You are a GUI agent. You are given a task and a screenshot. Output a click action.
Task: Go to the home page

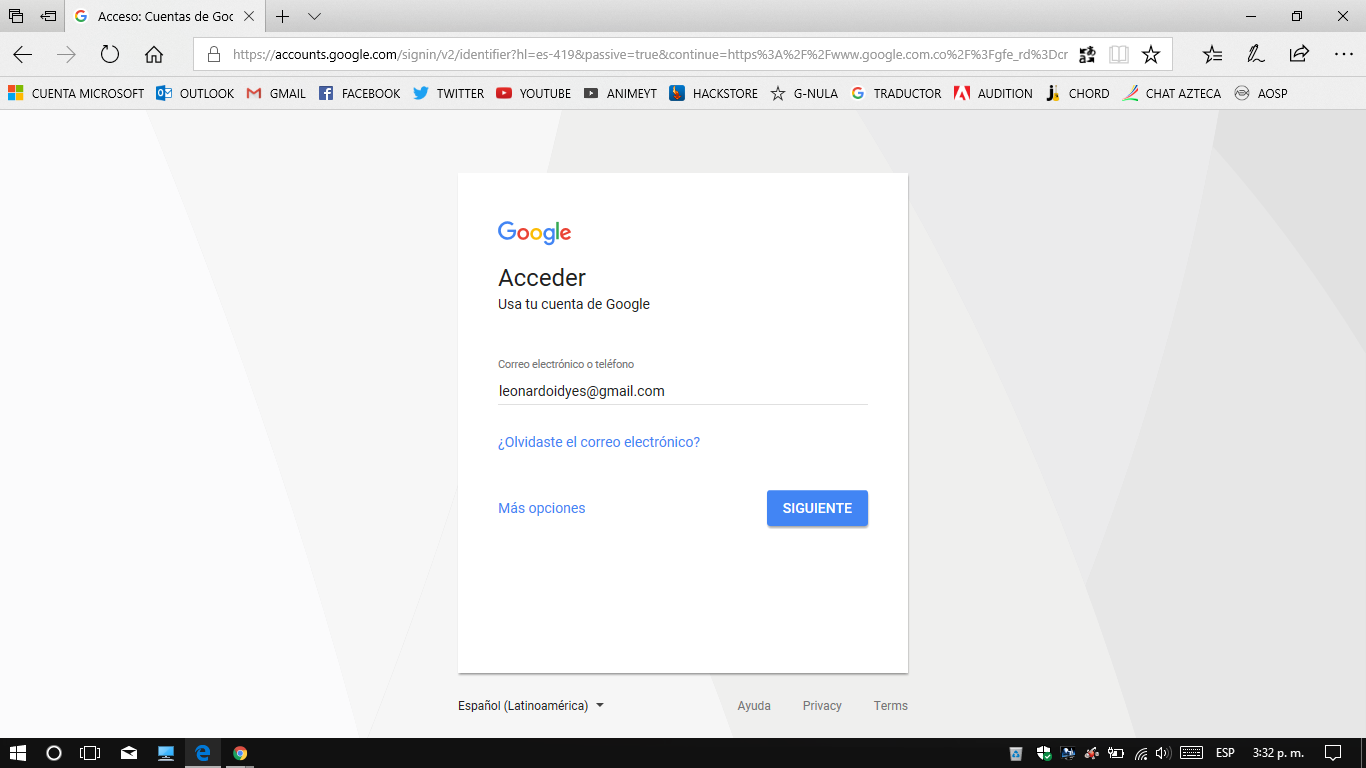click(154, 55)
